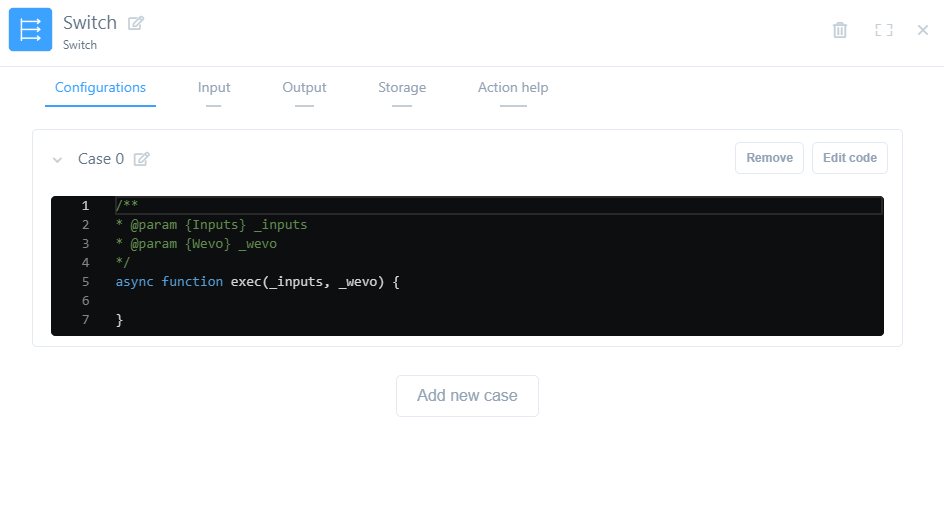944x510 pixels.
Task: Click line number 1 in editor gutter
Action: (x=85, y=206)
